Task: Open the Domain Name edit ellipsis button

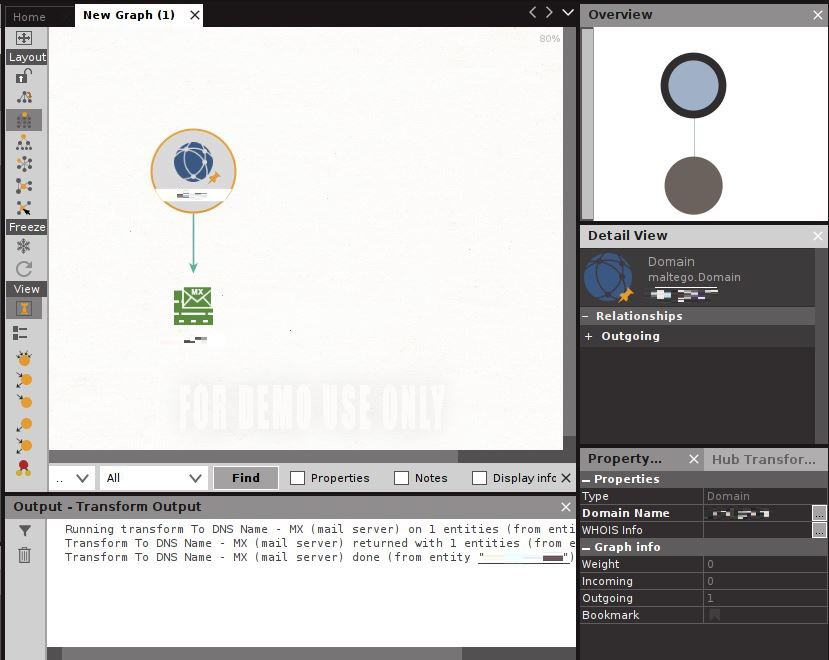Action: pos(818,513)
